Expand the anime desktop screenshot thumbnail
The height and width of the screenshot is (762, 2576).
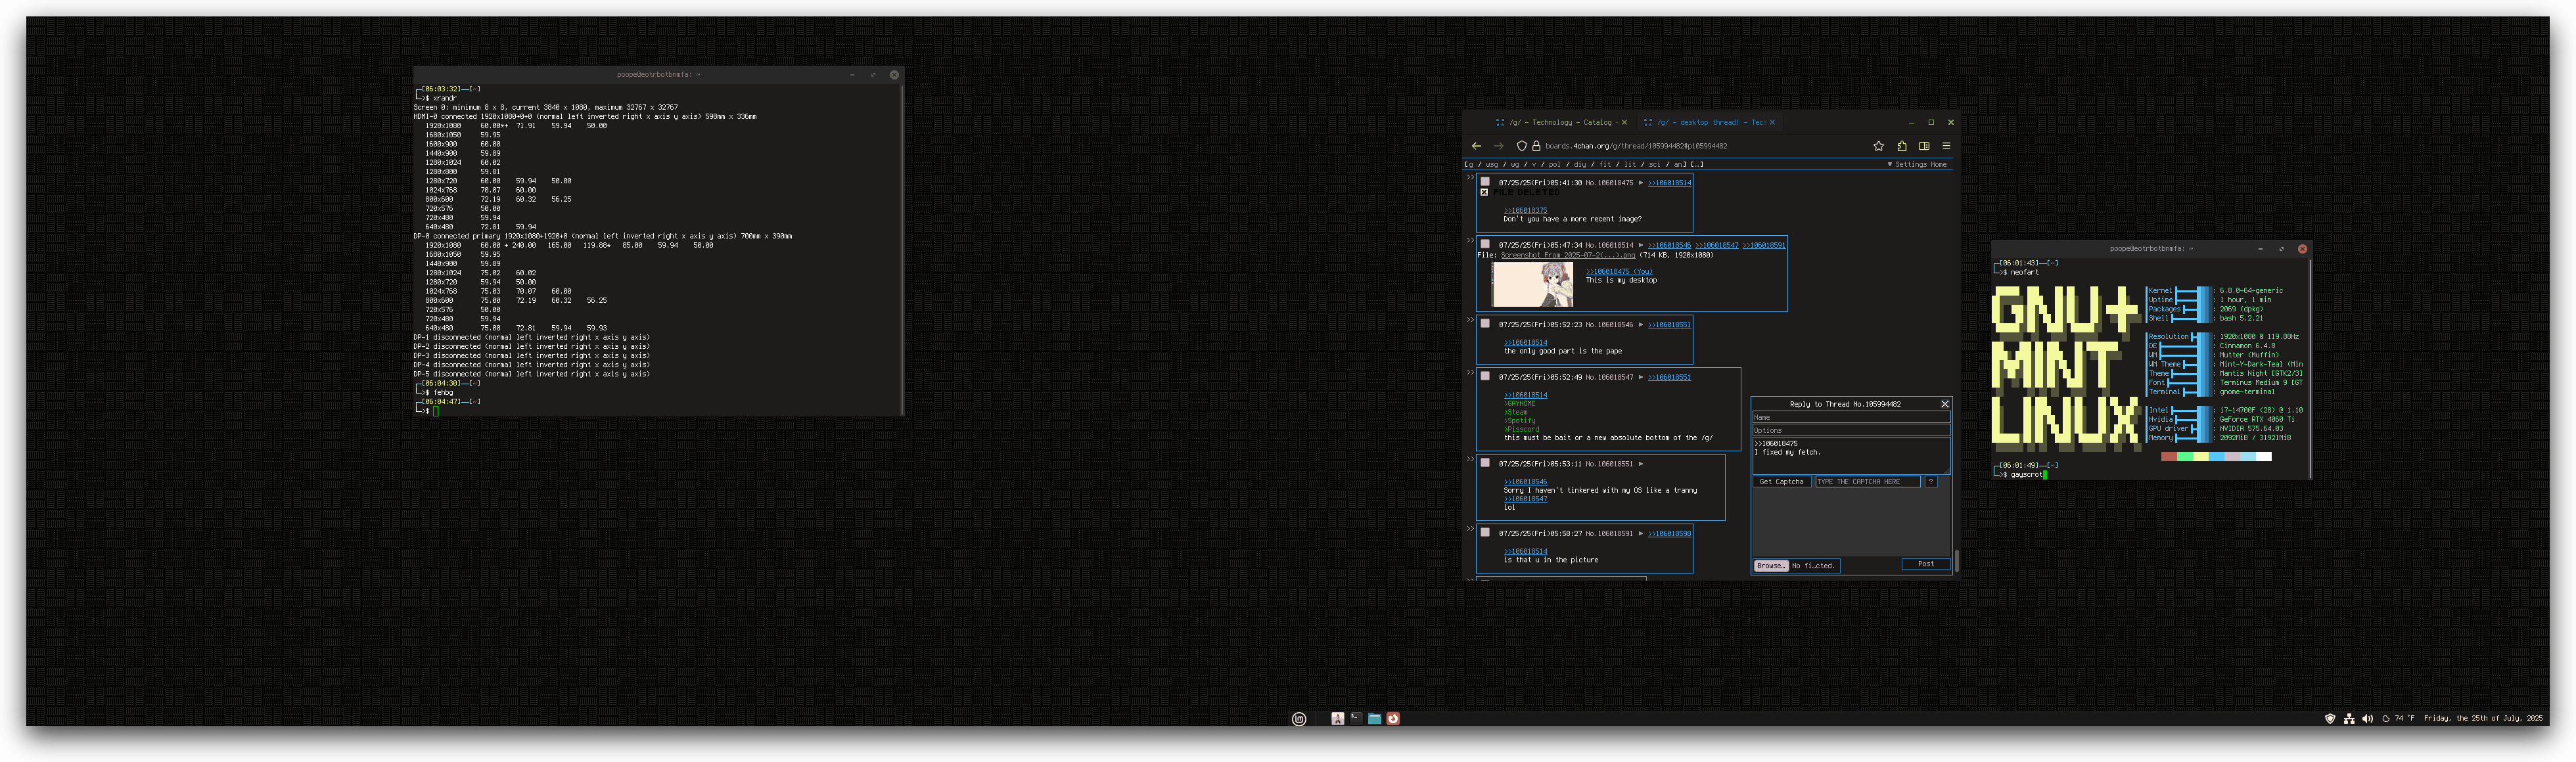coord(1532,285)
